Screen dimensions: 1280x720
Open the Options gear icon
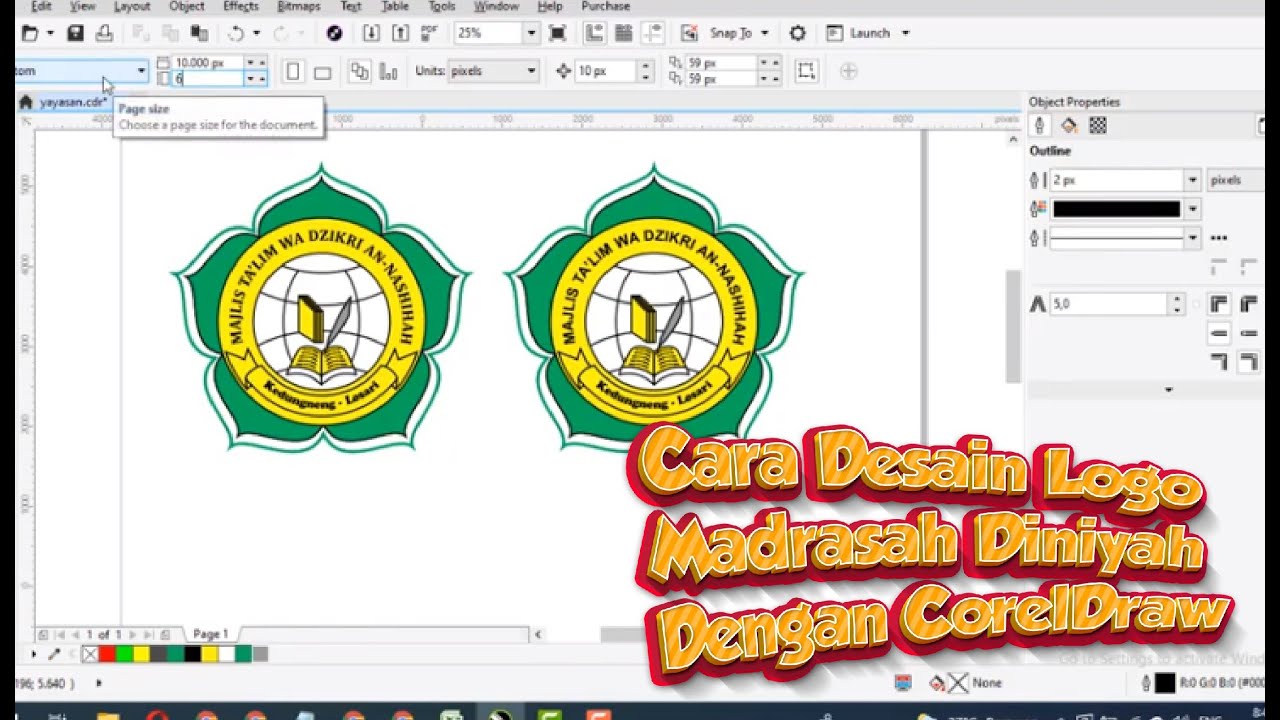[797, 33]
